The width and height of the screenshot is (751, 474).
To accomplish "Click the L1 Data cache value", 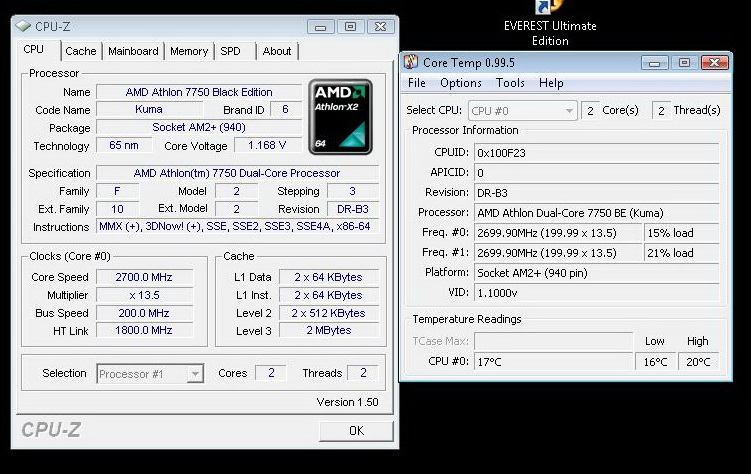I will [x=329, y=277].
